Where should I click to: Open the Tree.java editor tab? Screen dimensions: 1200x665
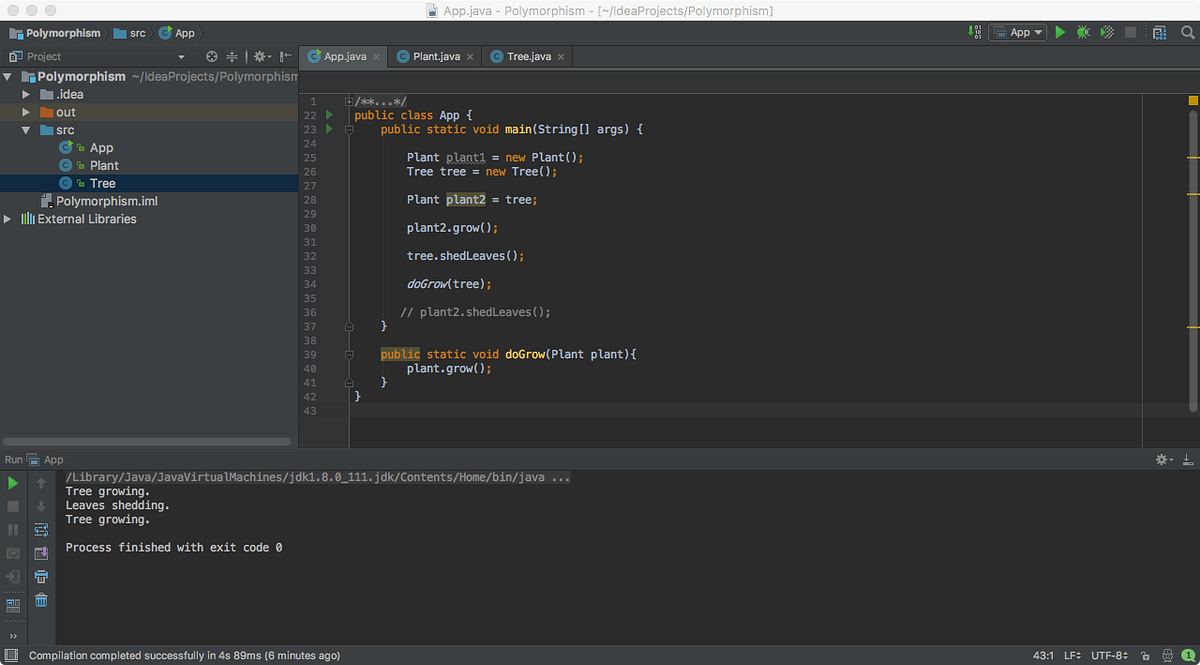tap(529, 57)
